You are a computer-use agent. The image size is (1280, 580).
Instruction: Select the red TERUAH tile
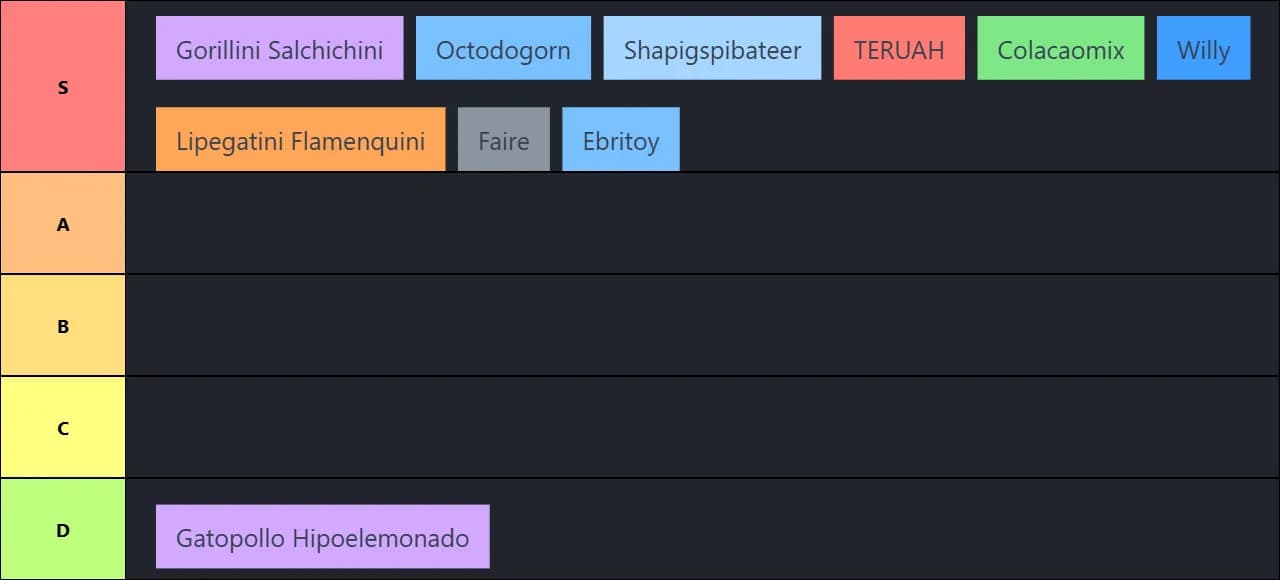[x=899, y=48]
